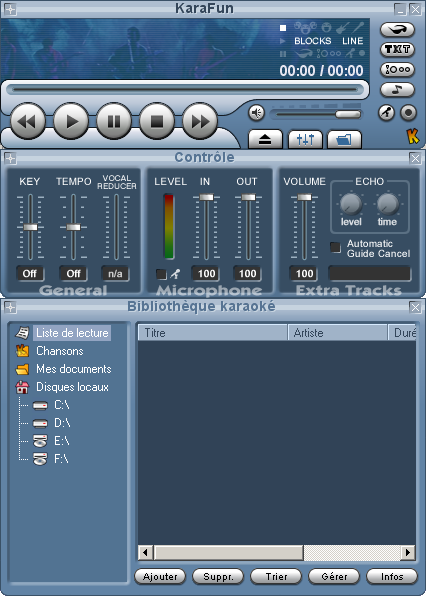Click the eject icon button
426x596 pixels.
pyautogui.click(x=265, y=139)
